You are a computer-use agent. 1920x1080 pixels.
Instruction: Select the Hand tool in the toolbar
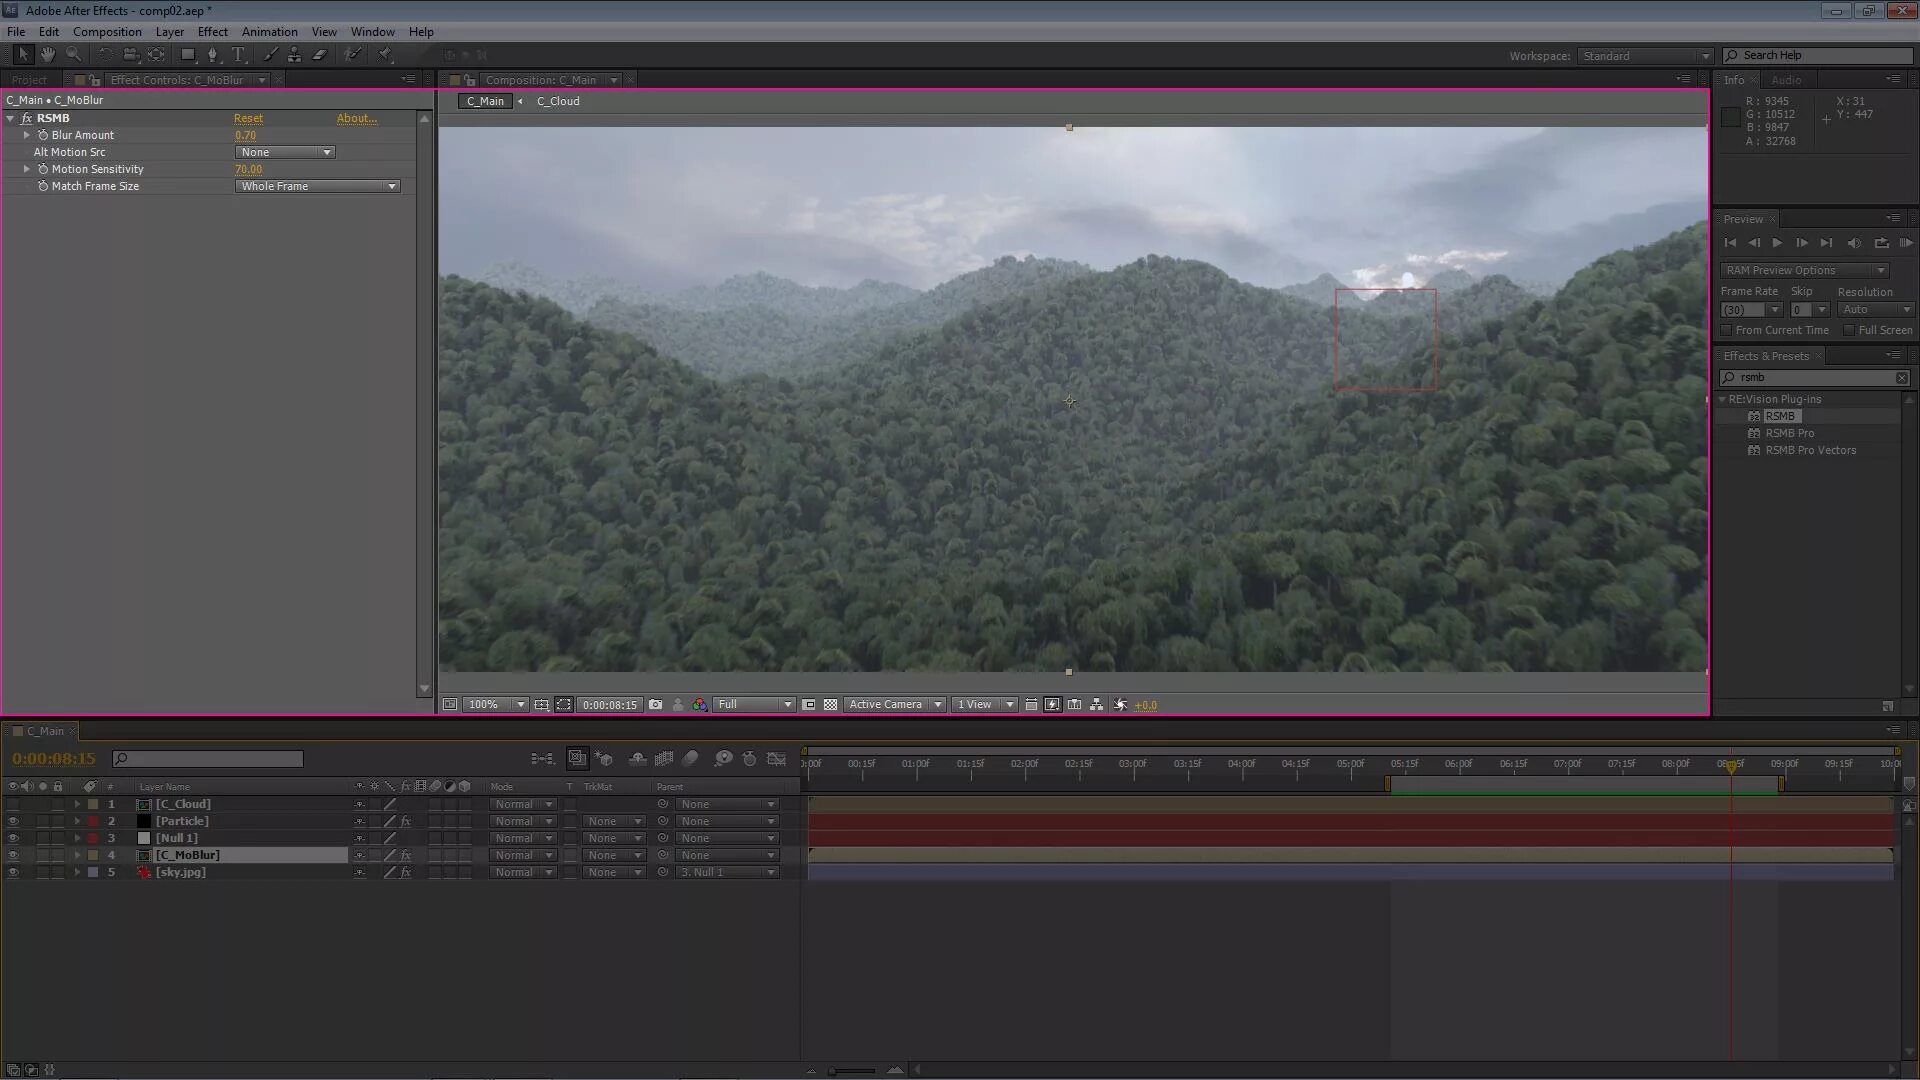point(47,54)
